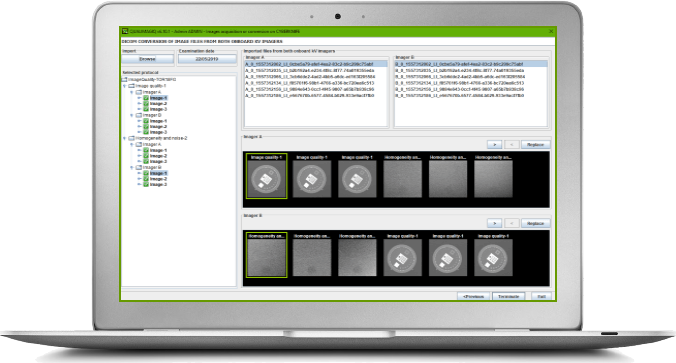
Task: Collapse Imager A under Image quality-1
Action: point(132,92)
